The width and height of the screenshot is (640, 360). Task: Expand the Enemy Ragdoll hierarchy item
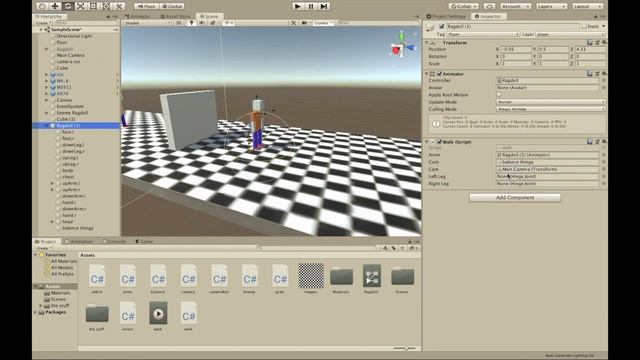tap(47, 113)
